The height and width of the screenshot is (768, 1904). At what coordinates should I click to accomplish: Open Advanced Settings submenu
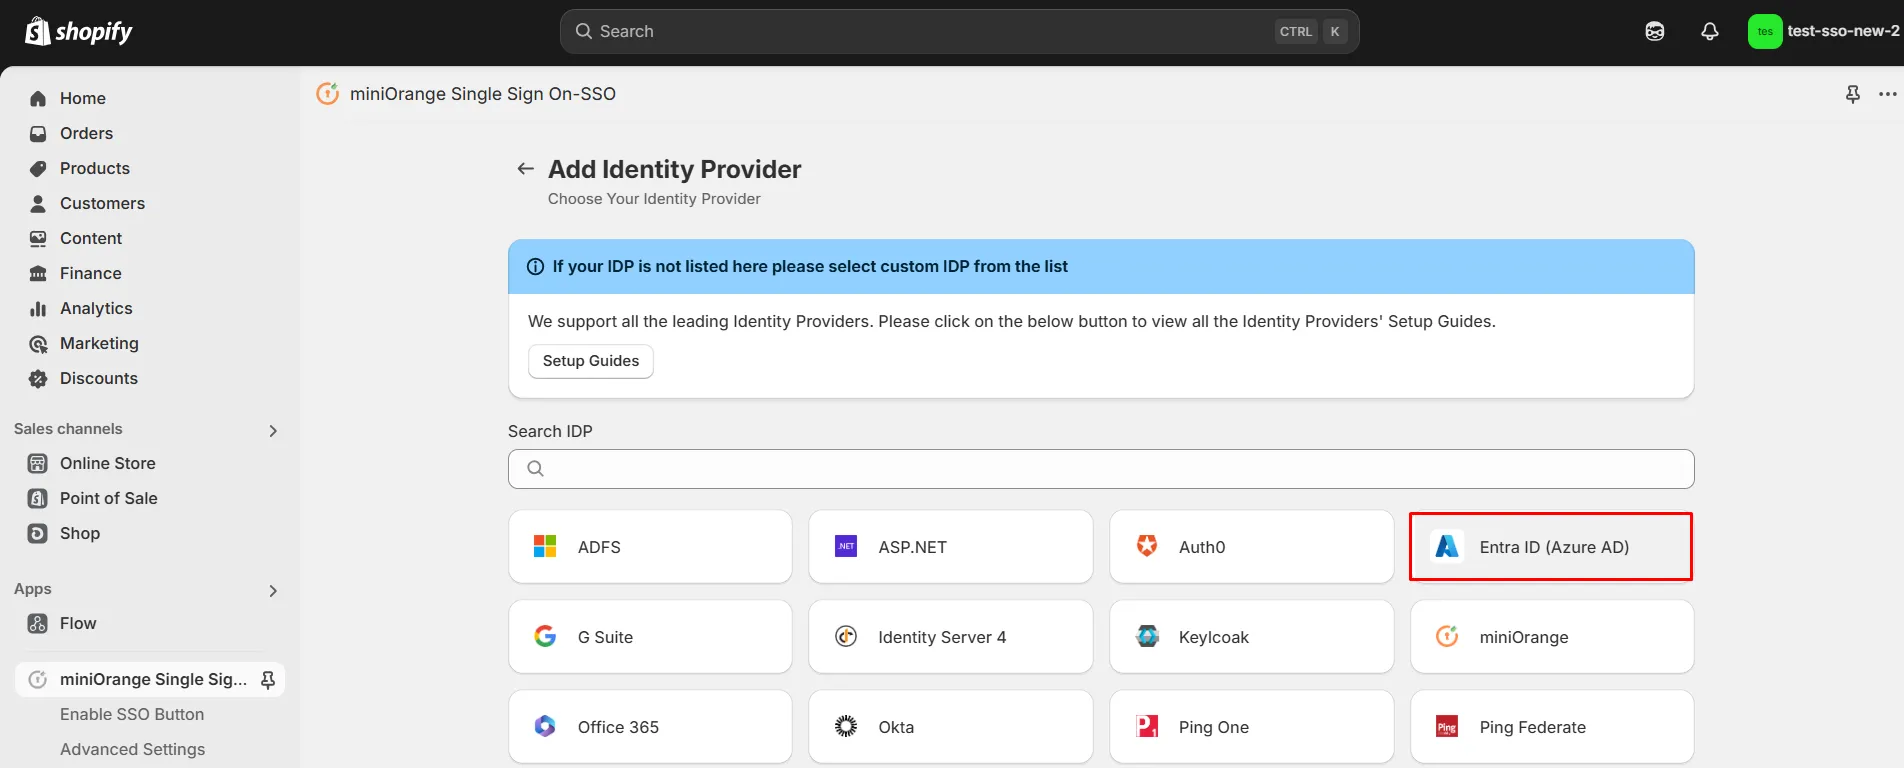tap(132, 749)
